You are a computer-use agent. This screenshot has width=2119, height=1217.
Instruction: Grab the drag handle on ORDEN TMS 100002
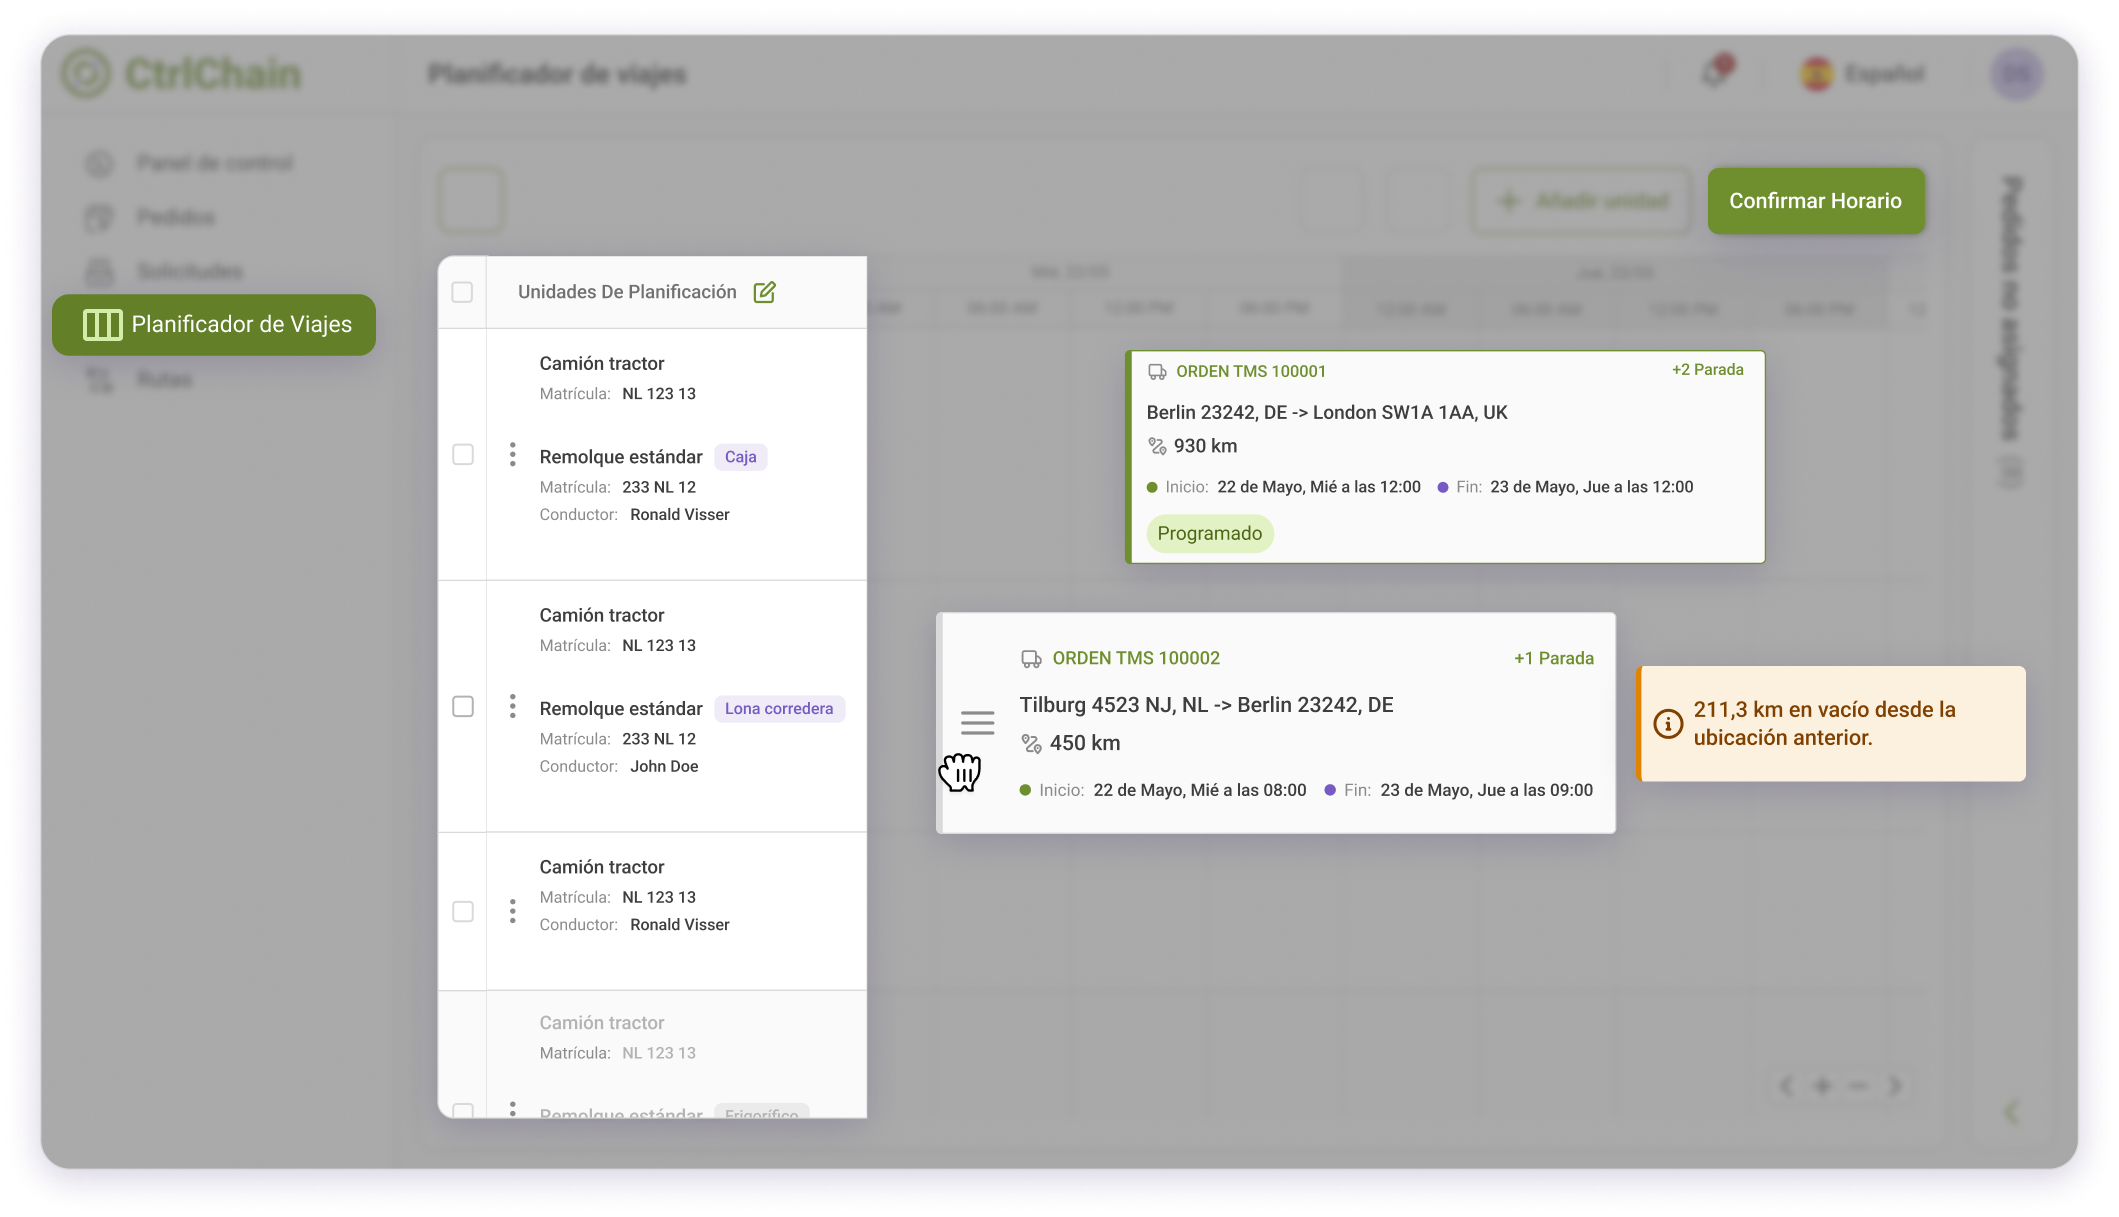[977, 722]
